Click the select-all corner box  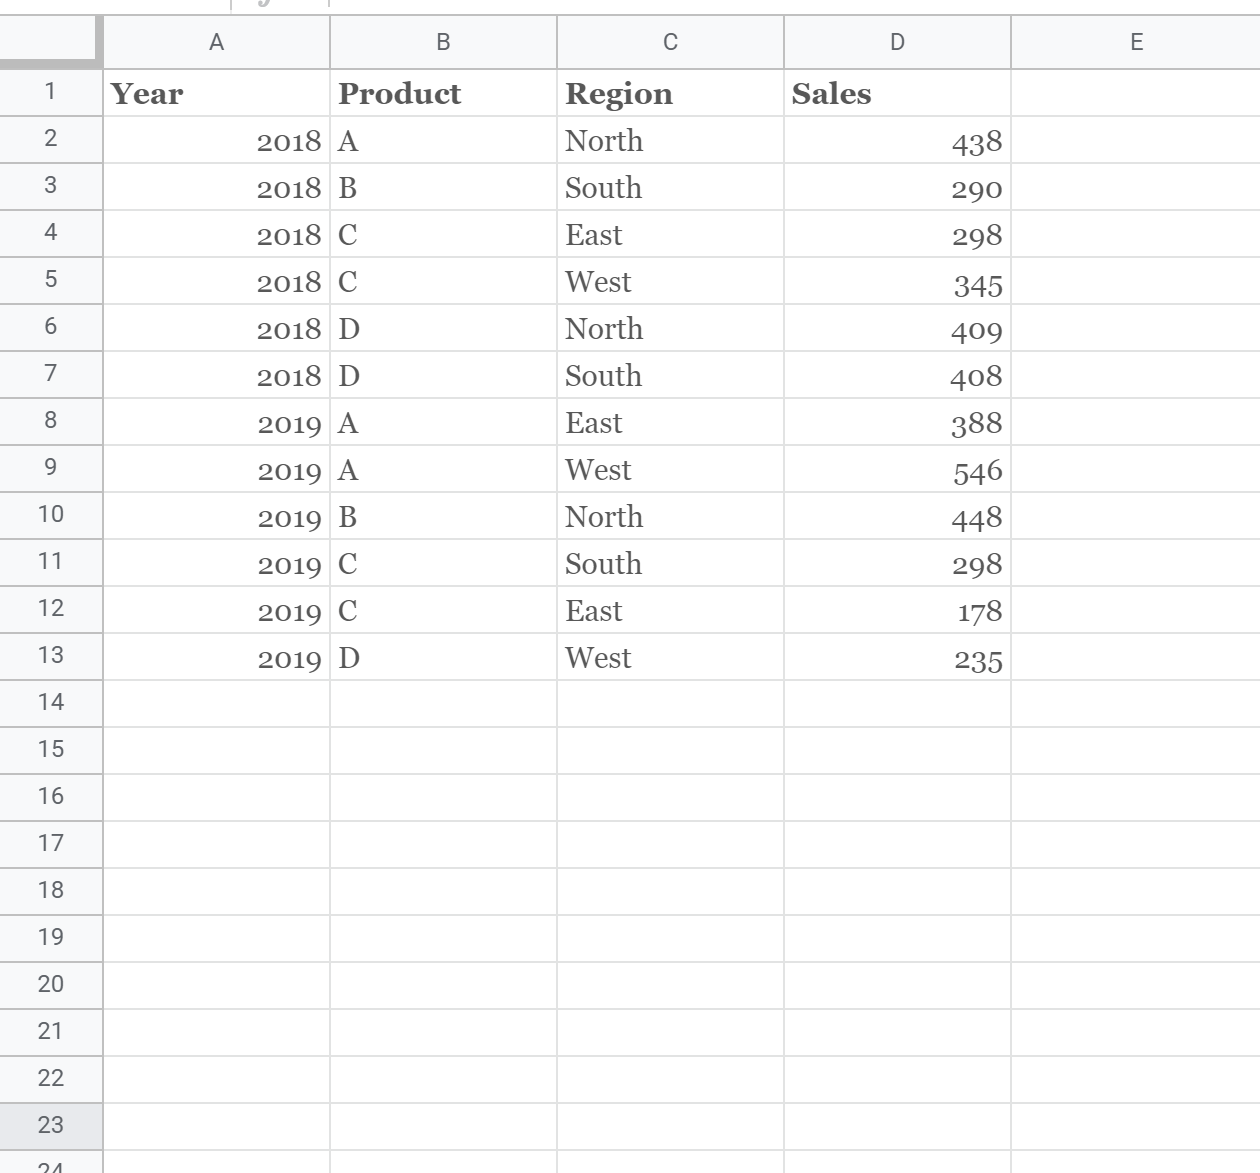coord(50,42)
